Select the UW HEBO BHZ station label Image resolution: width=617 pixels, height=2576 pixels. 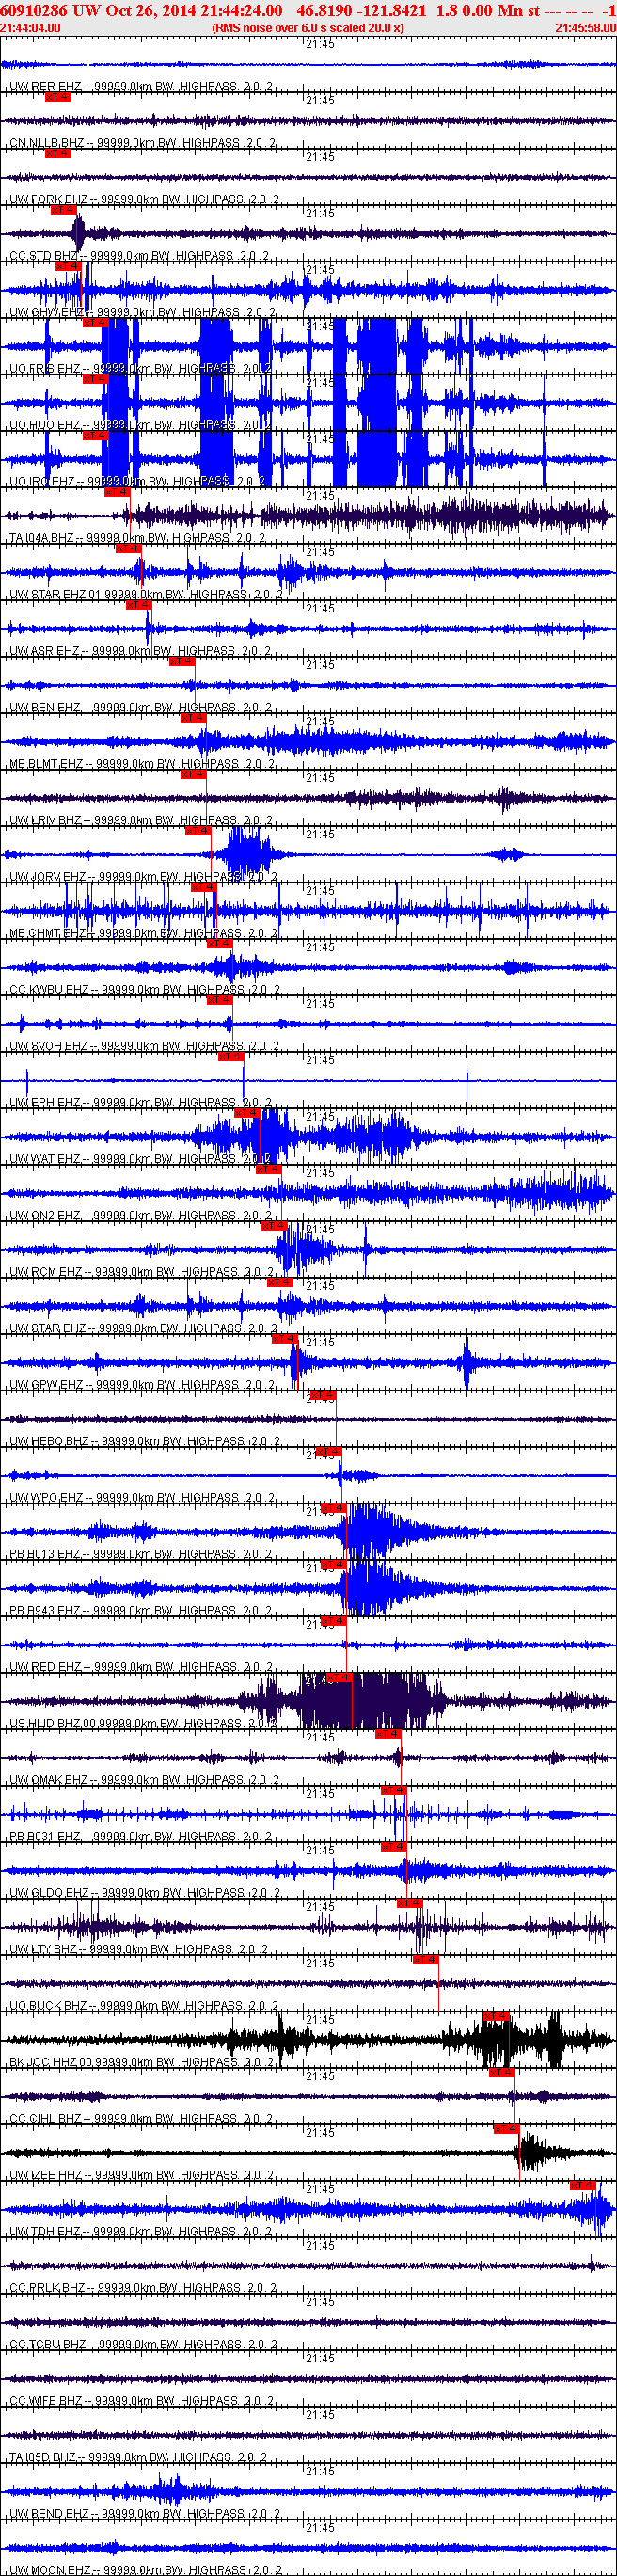(x=146, y=1442)
